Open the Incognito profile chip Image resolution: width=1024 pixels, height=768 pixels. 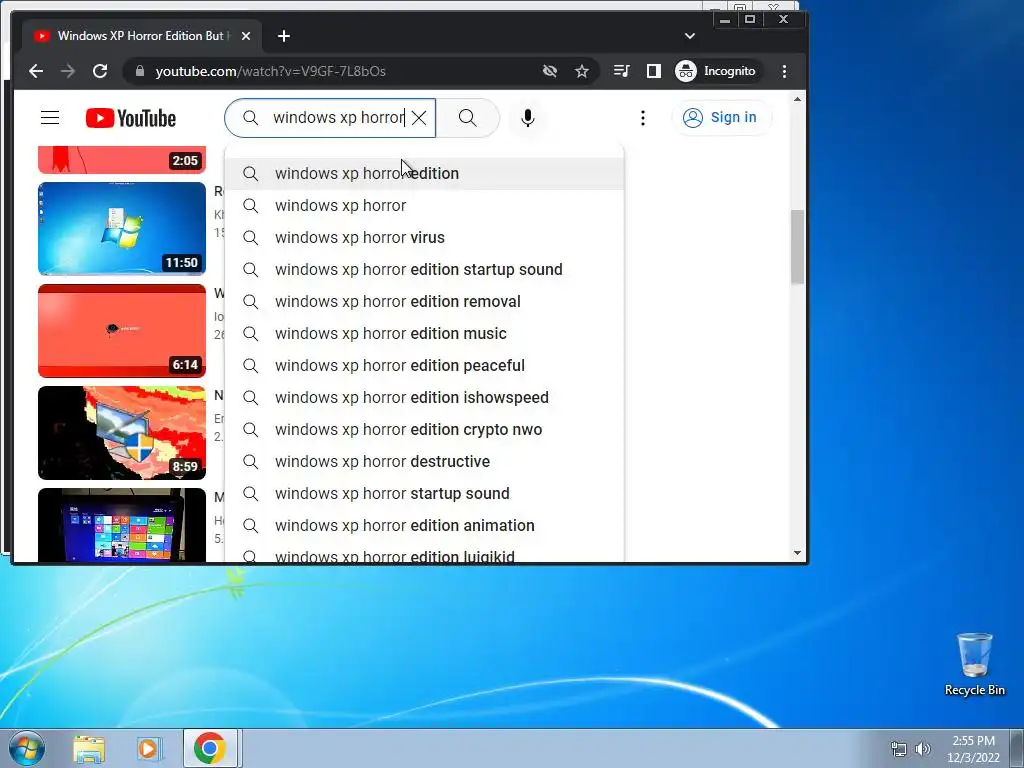717,71
